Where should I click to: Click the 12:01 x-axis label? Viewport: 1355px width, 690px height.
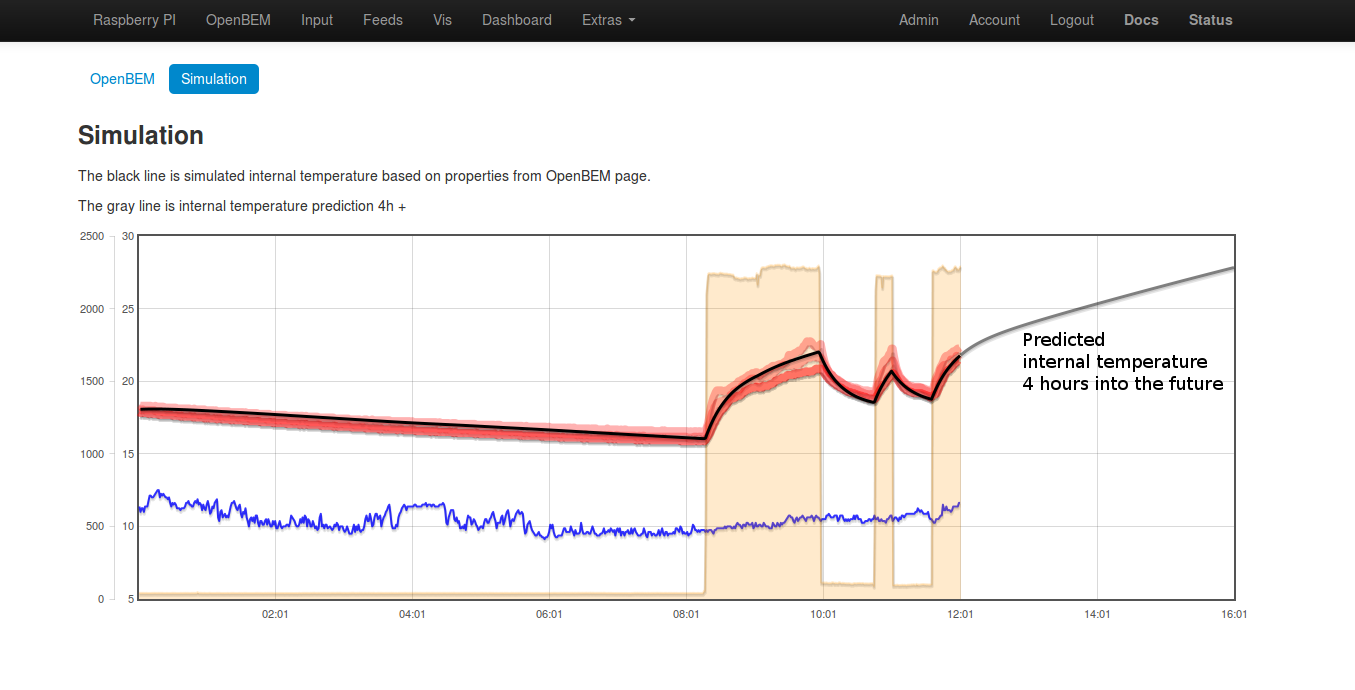coord(960,615)
